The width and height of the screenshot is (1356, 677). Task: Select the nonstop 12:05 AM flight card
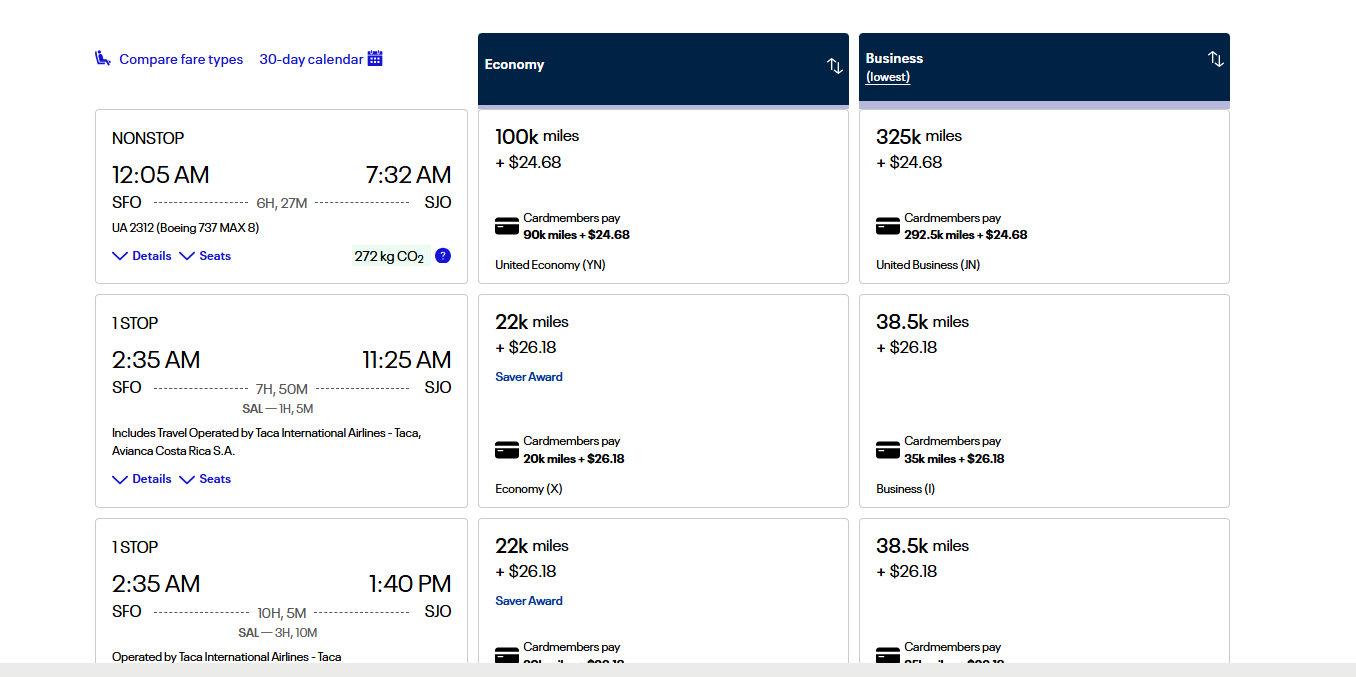click(280, 196)
